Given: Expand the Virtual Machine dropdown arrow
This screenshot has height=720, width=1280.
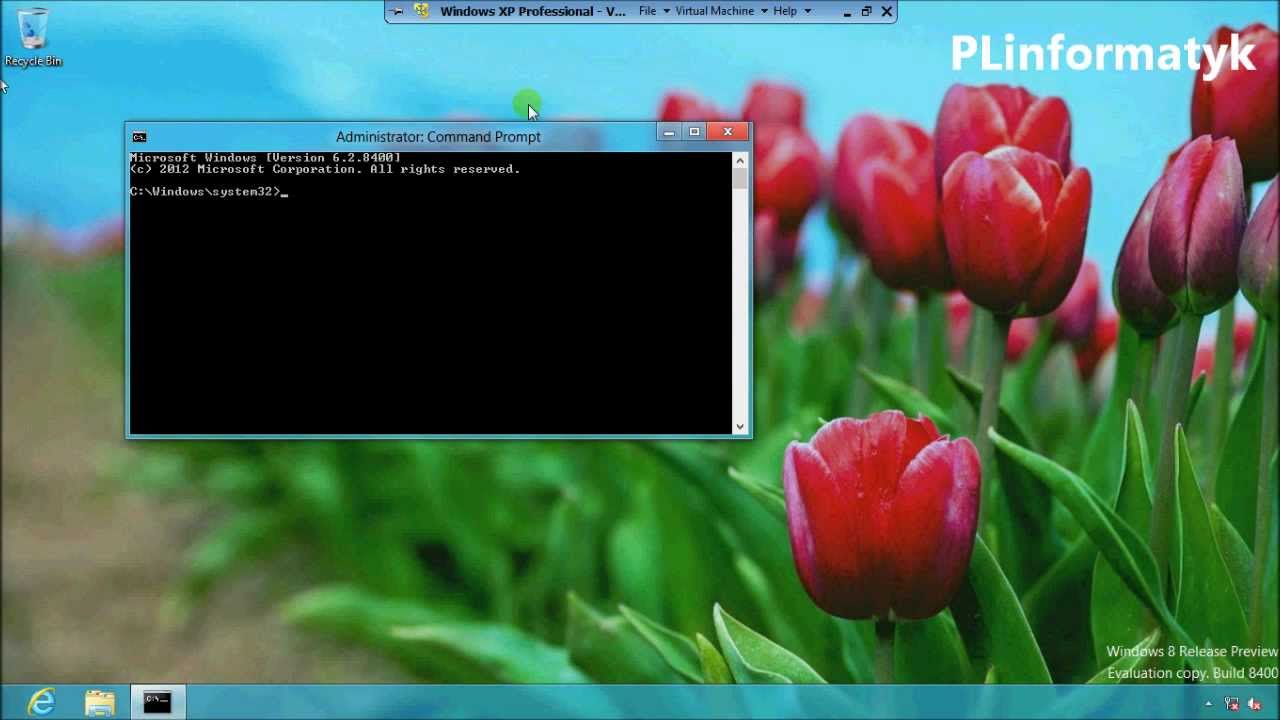Looking at the screenshot, I should [764, 11].
